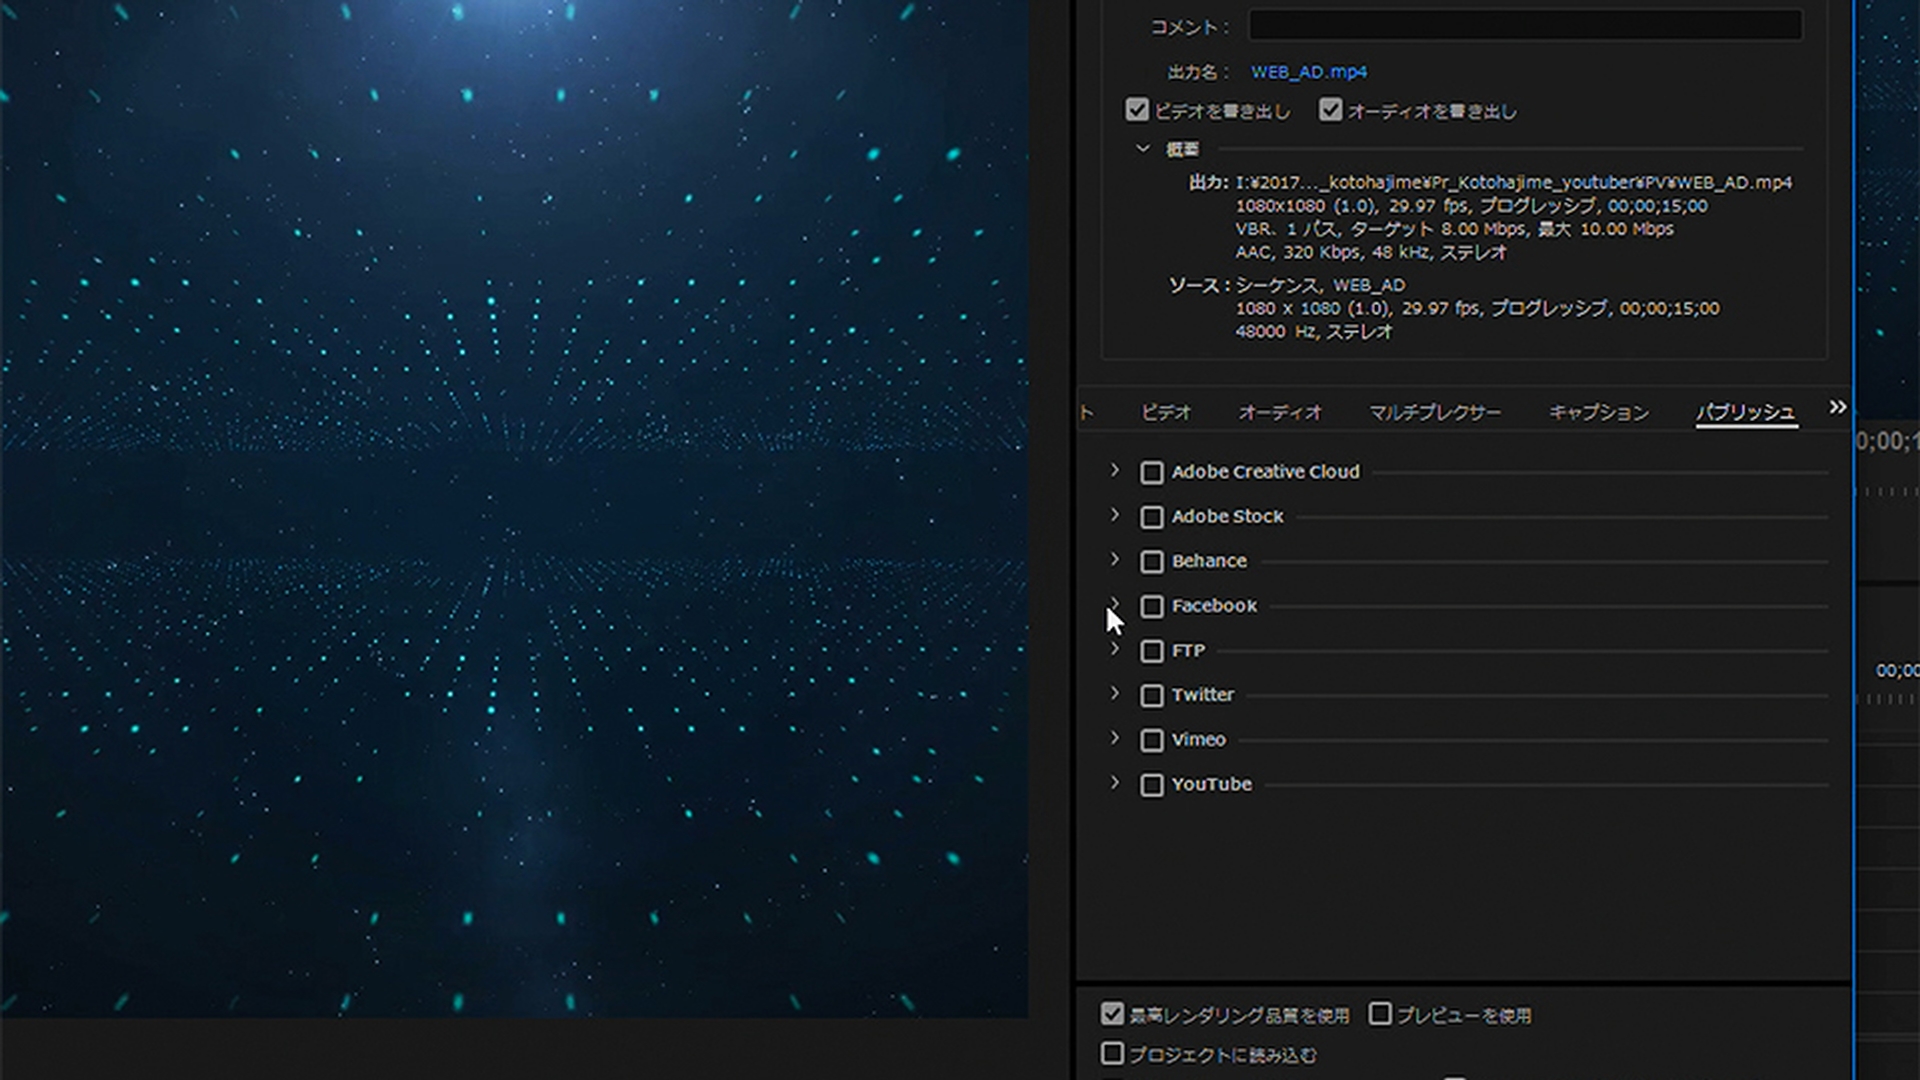Enable プレビューを使用 checkbox
Viewport: 1920px width, 1080px height.
pos(1380,1014)
